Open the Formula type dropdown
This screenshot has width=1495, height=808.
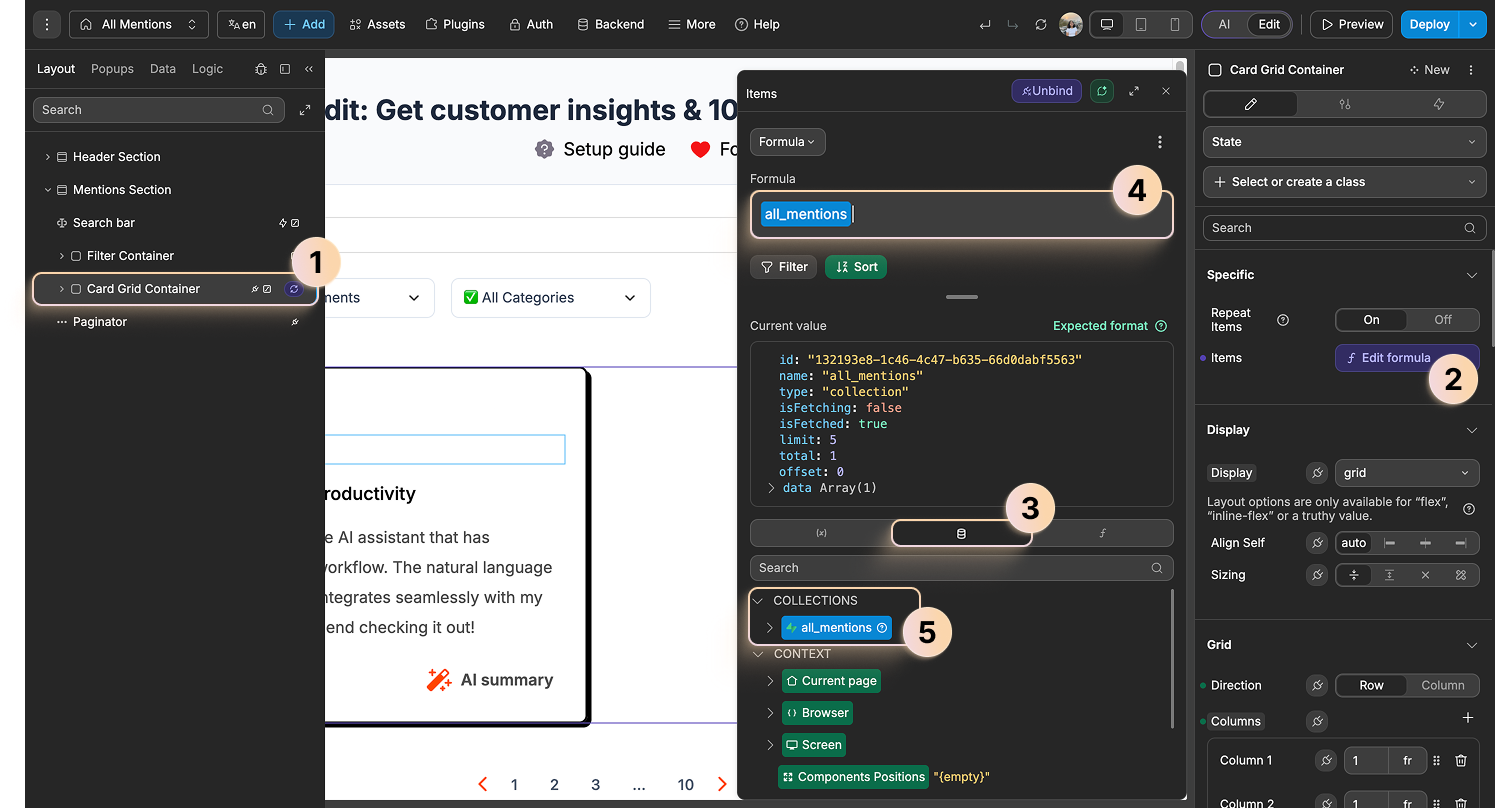pyautogui.click(x=788, y=142)
